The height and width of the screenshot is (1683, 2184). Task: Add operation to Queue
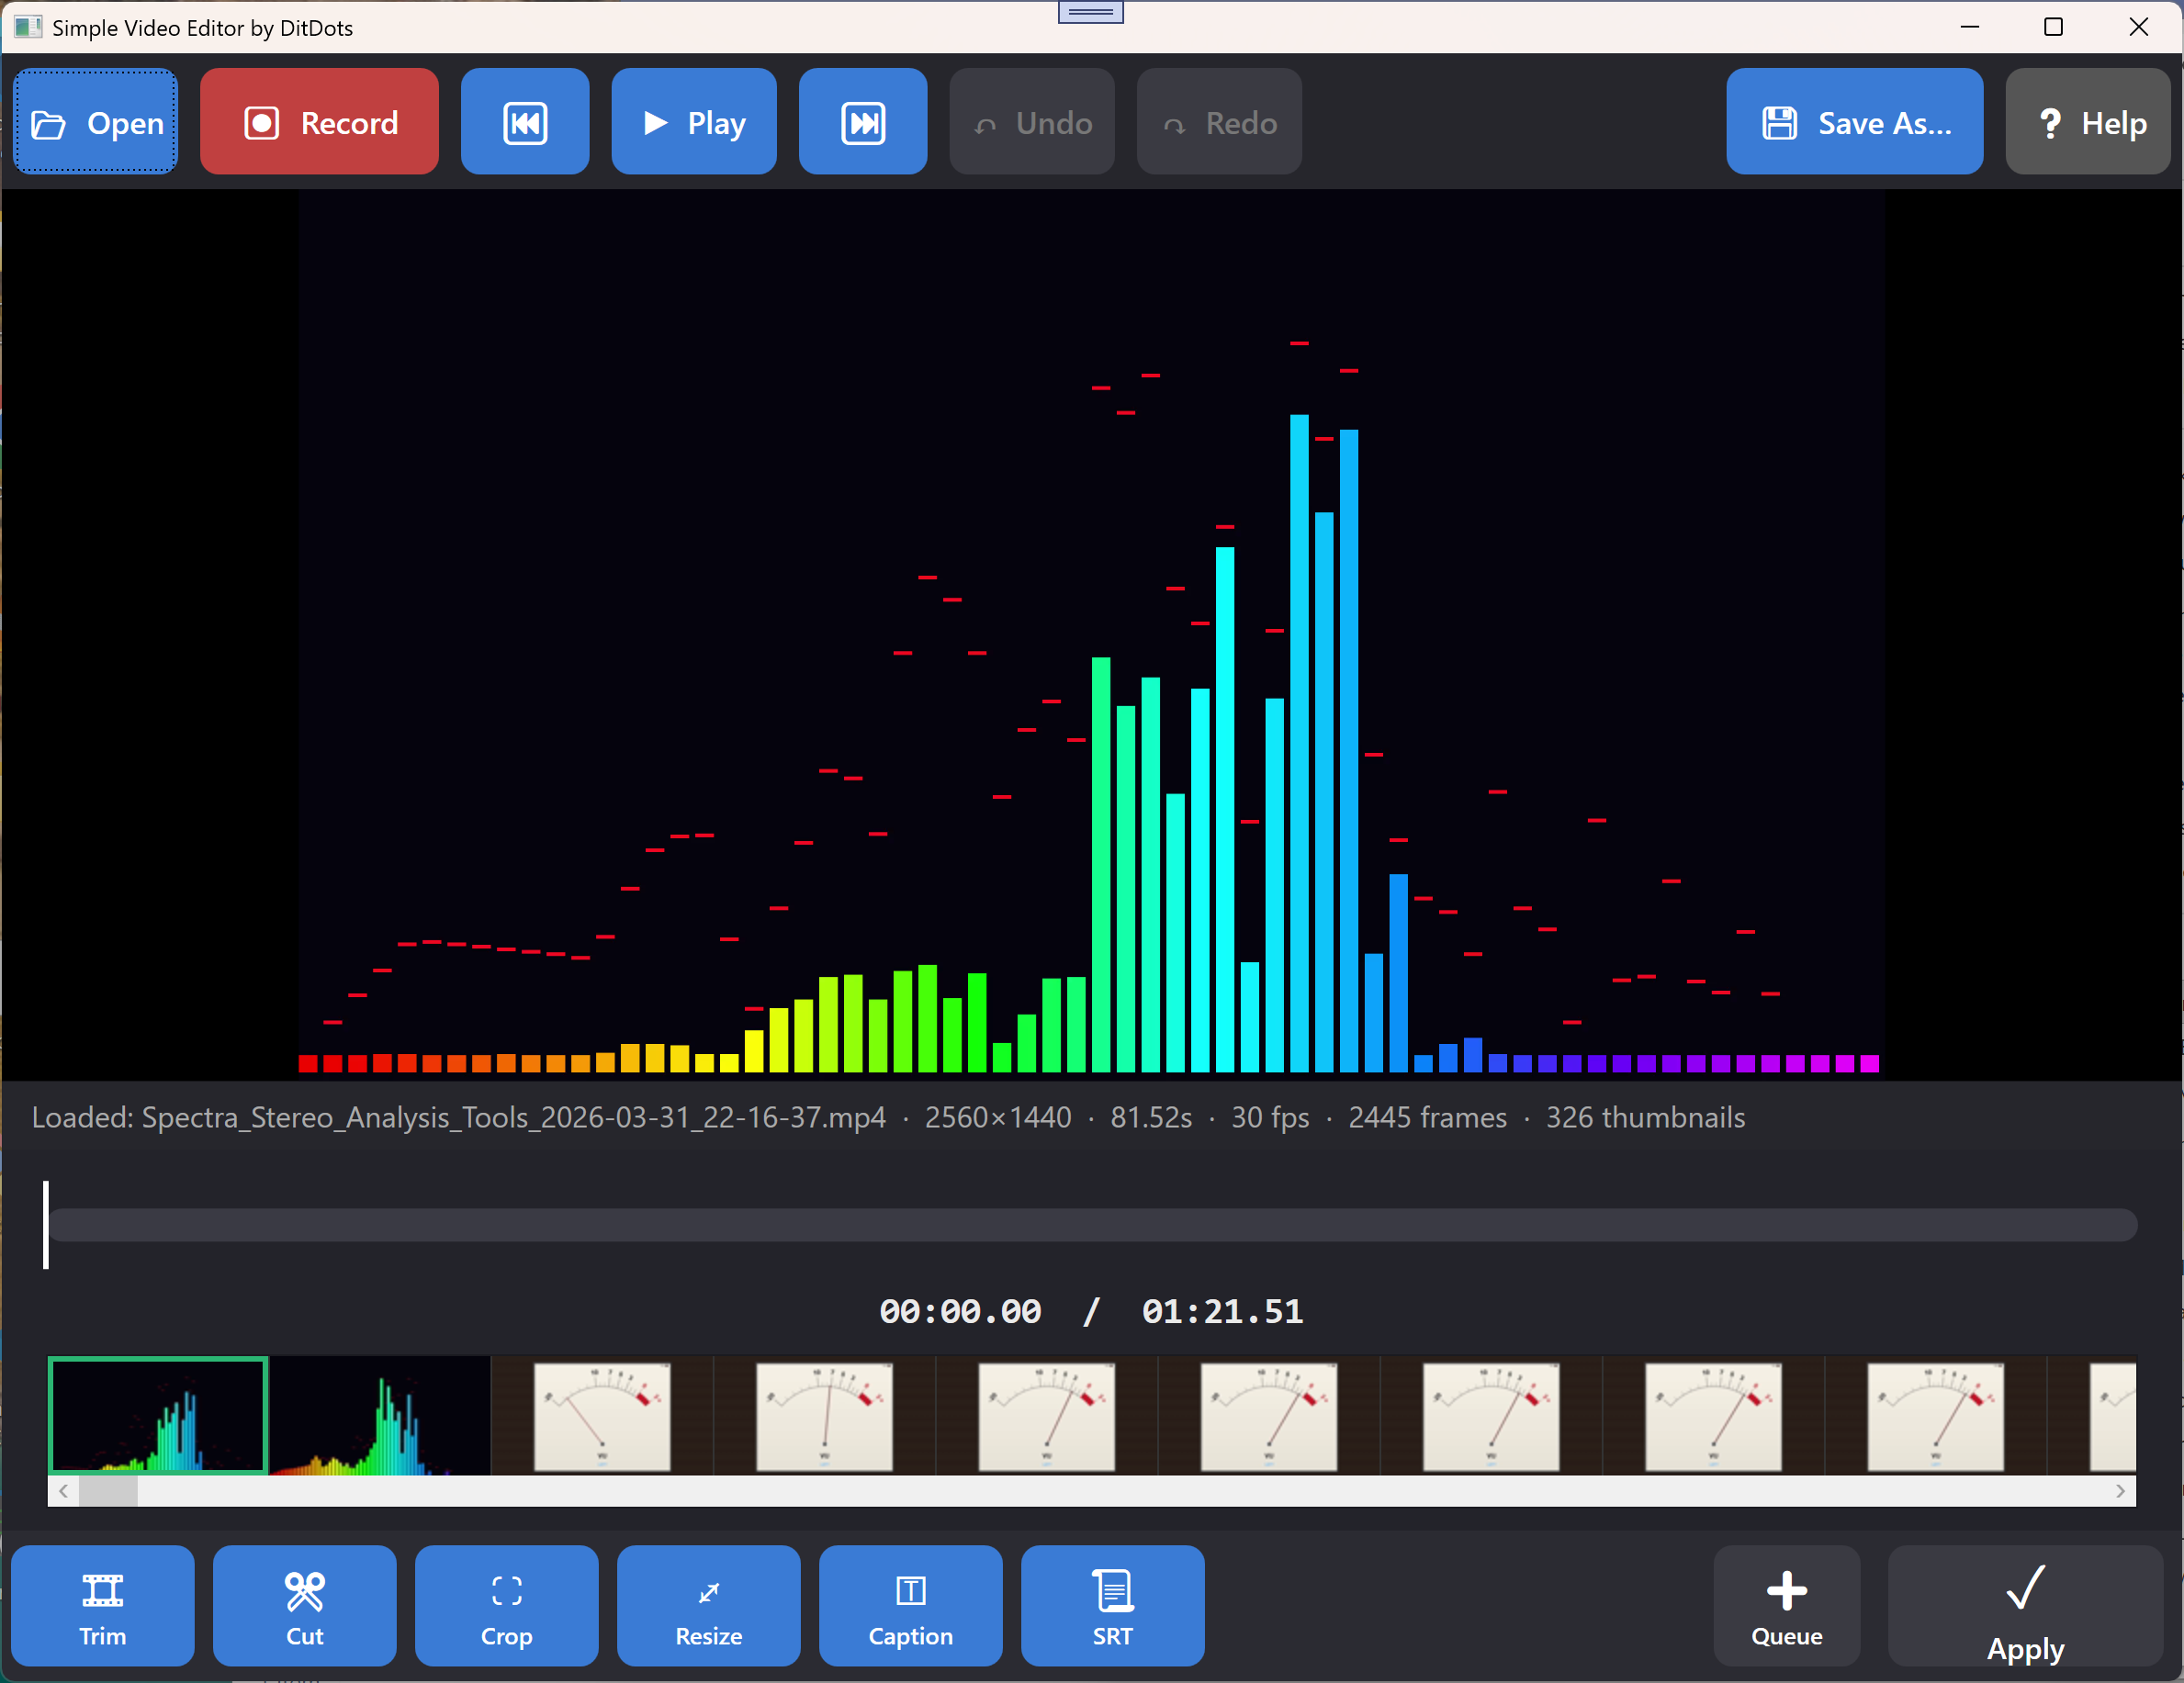click(x=1787, y=1605)
